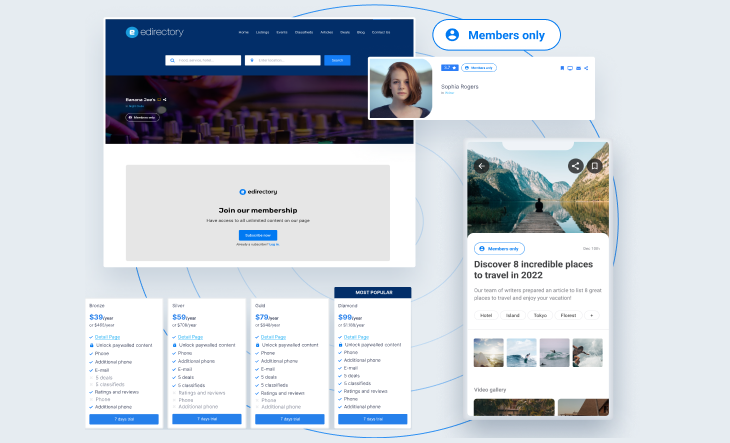Click the $99/year Diamond price
Screen dimensions: 730x443
350,317
